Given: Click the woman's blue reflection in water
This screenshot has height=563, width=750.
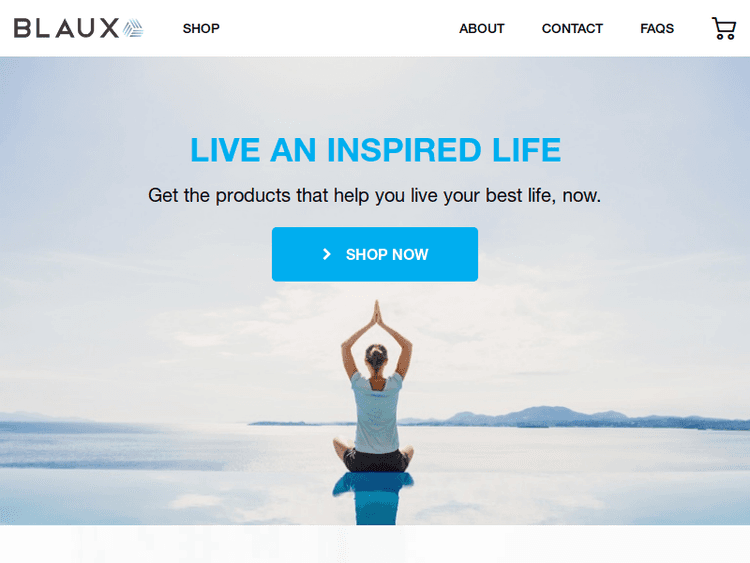Looking at the screenshot, I should [x=374, y=498].
